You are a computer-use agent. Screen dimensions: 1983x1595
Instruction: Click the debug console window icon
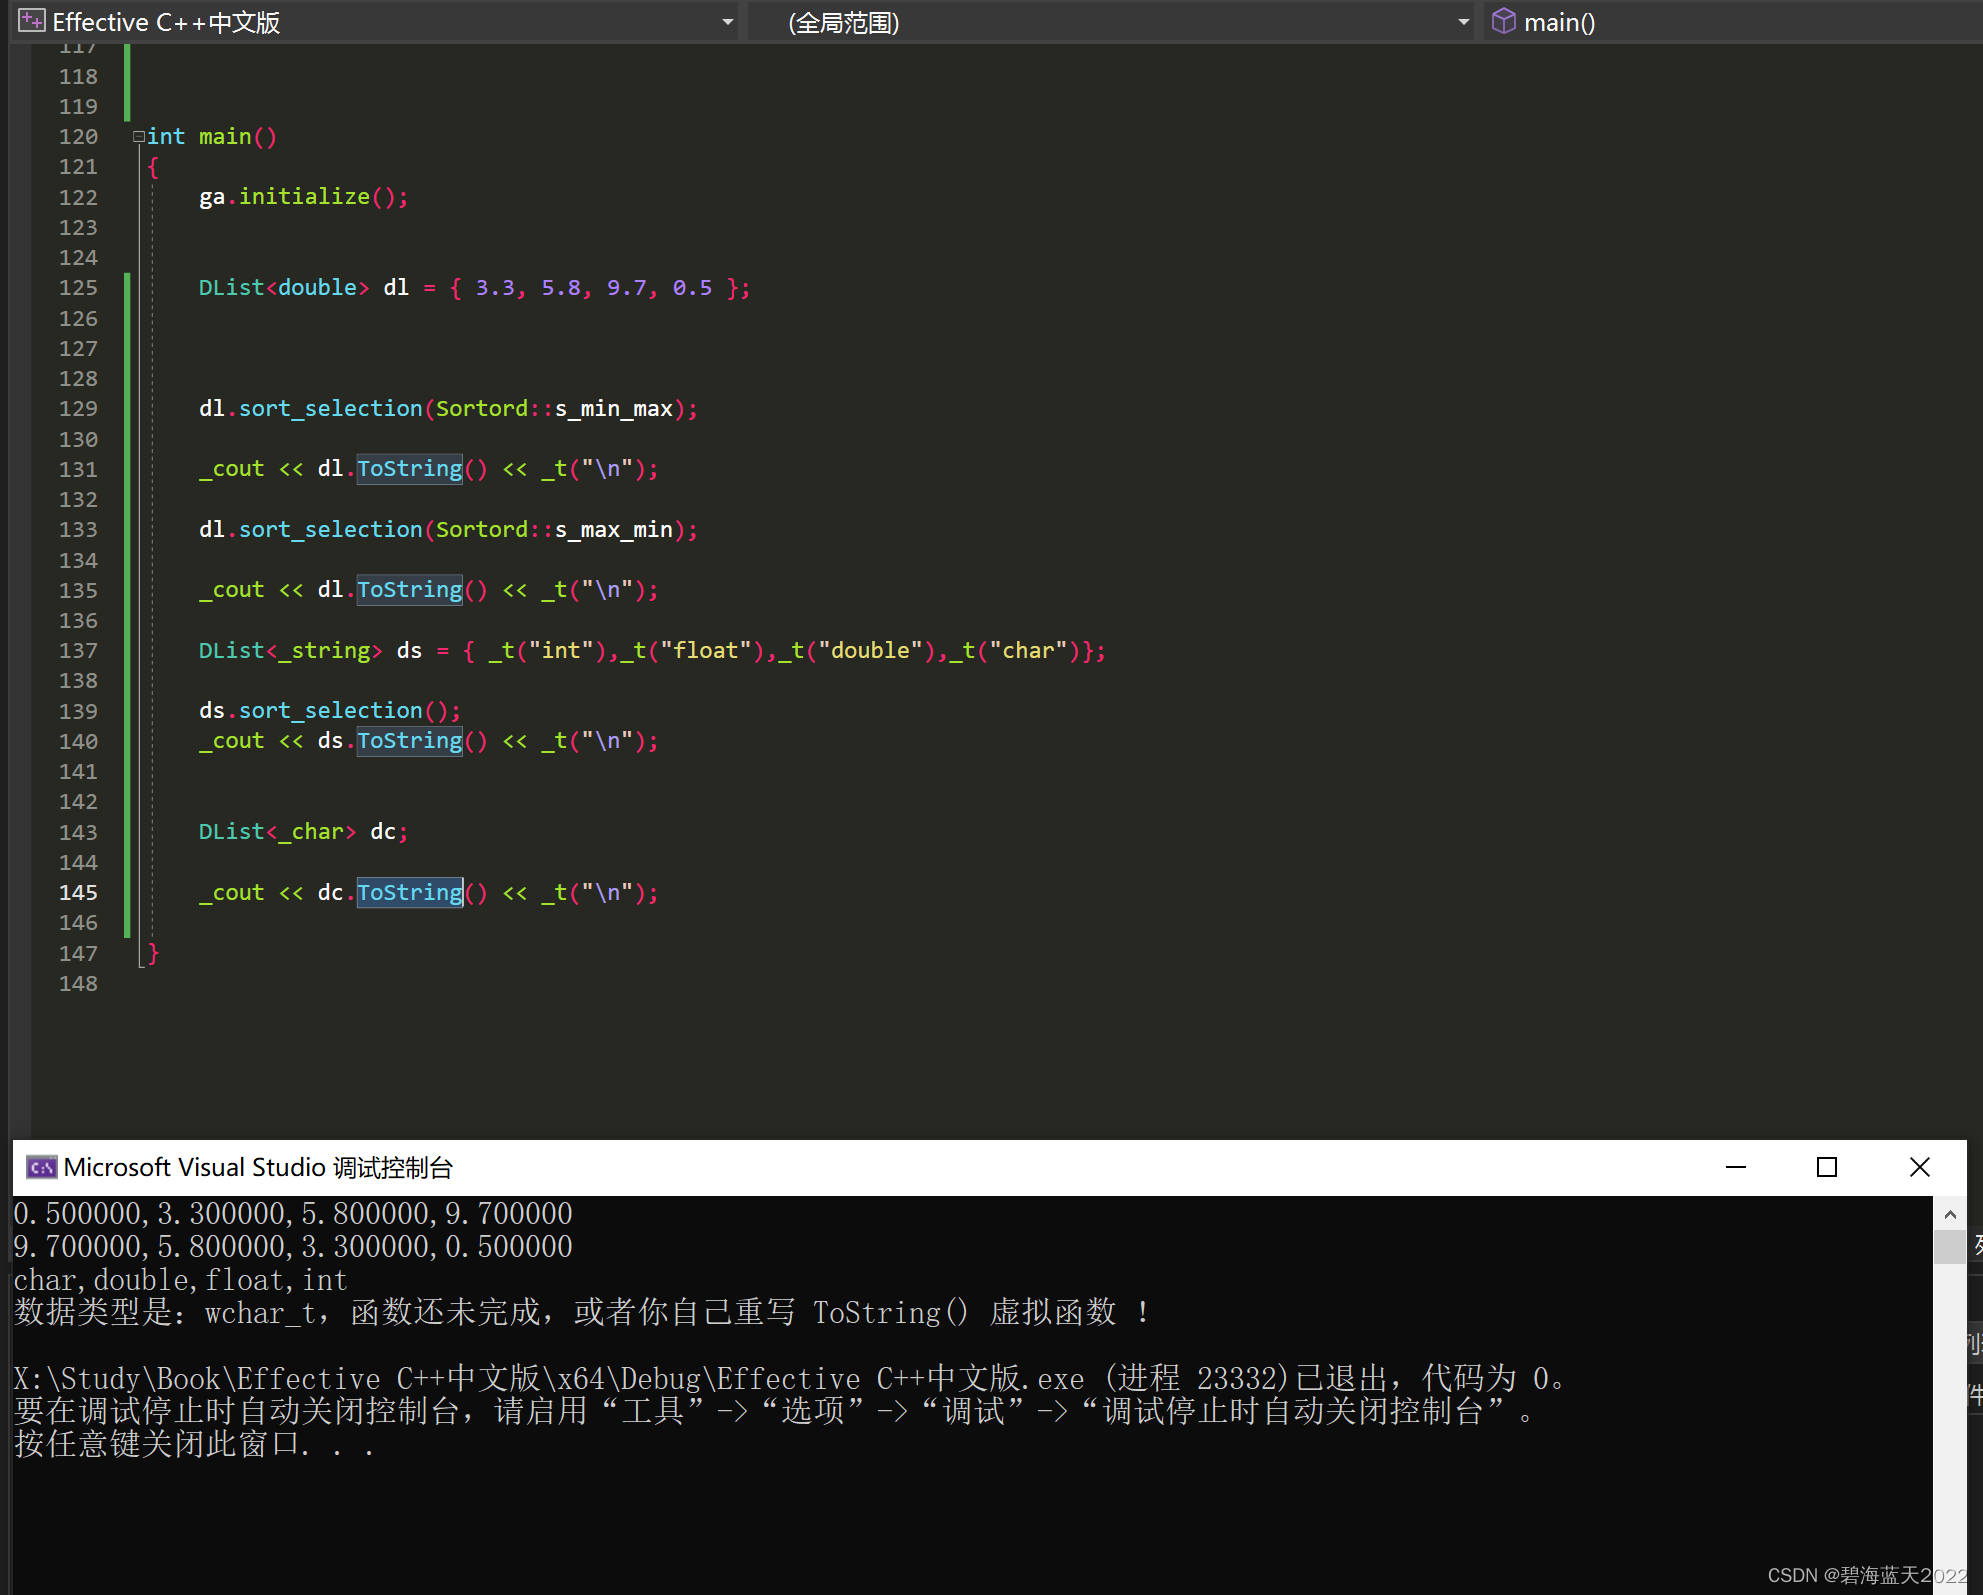[41, 1167]
